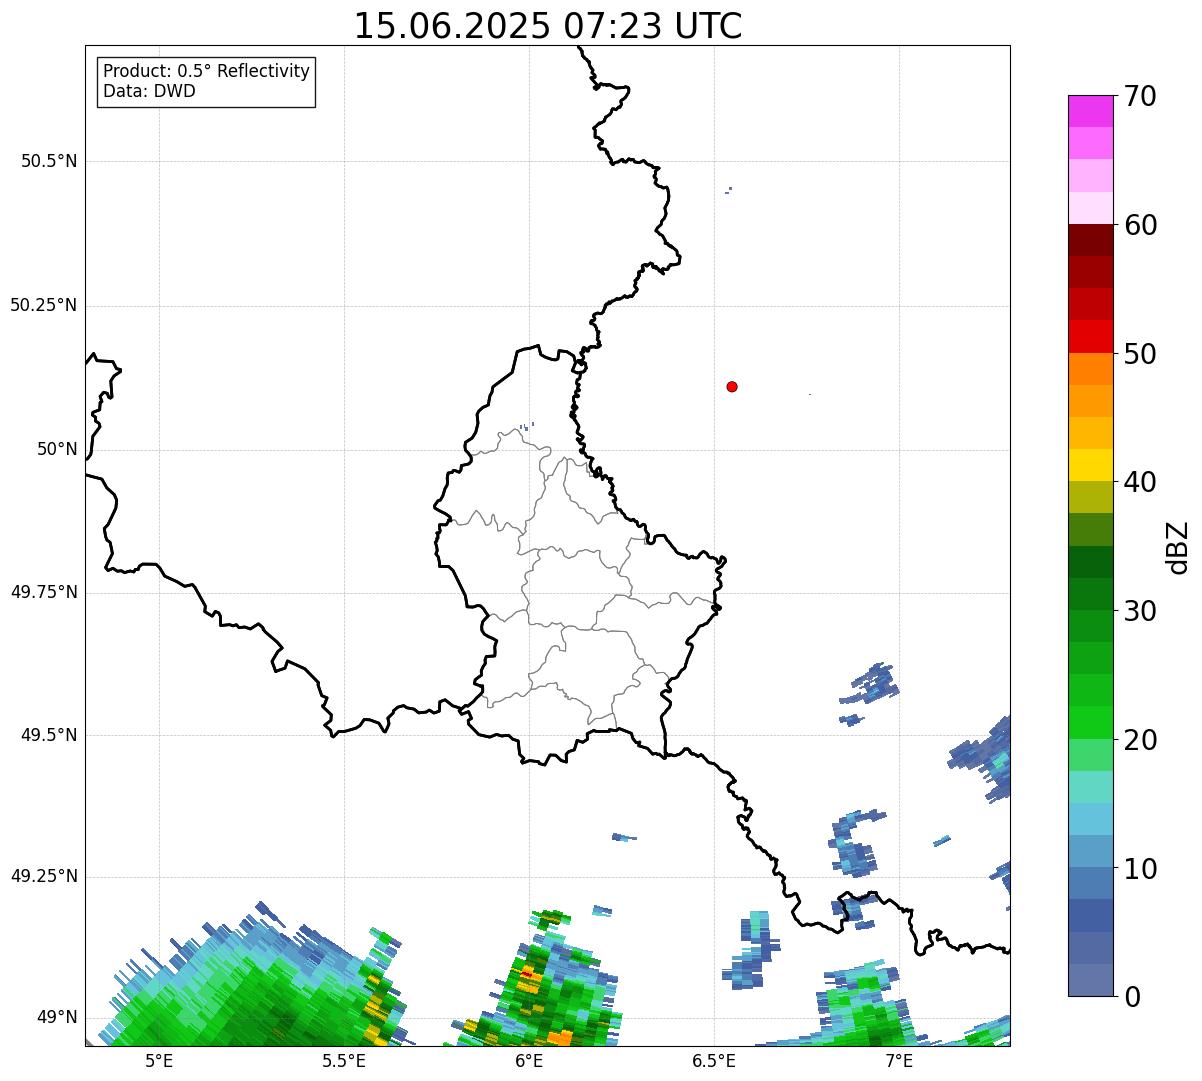Click the colorbar tick label 10
1202x1081 pixels.
(1140, 868)
